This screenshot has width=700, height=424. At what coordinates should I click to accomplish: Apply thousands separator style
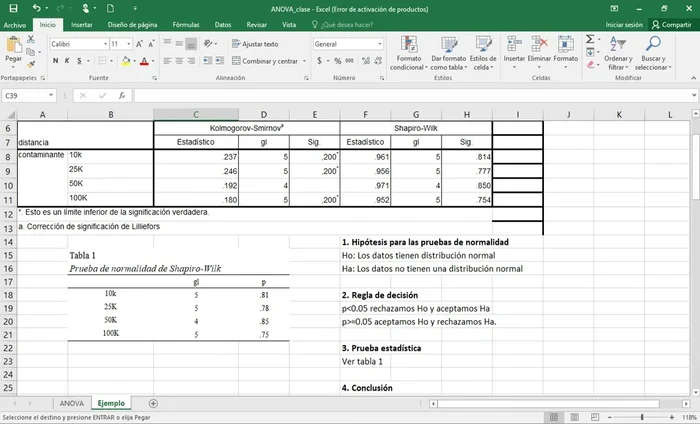tap(350, 61)
